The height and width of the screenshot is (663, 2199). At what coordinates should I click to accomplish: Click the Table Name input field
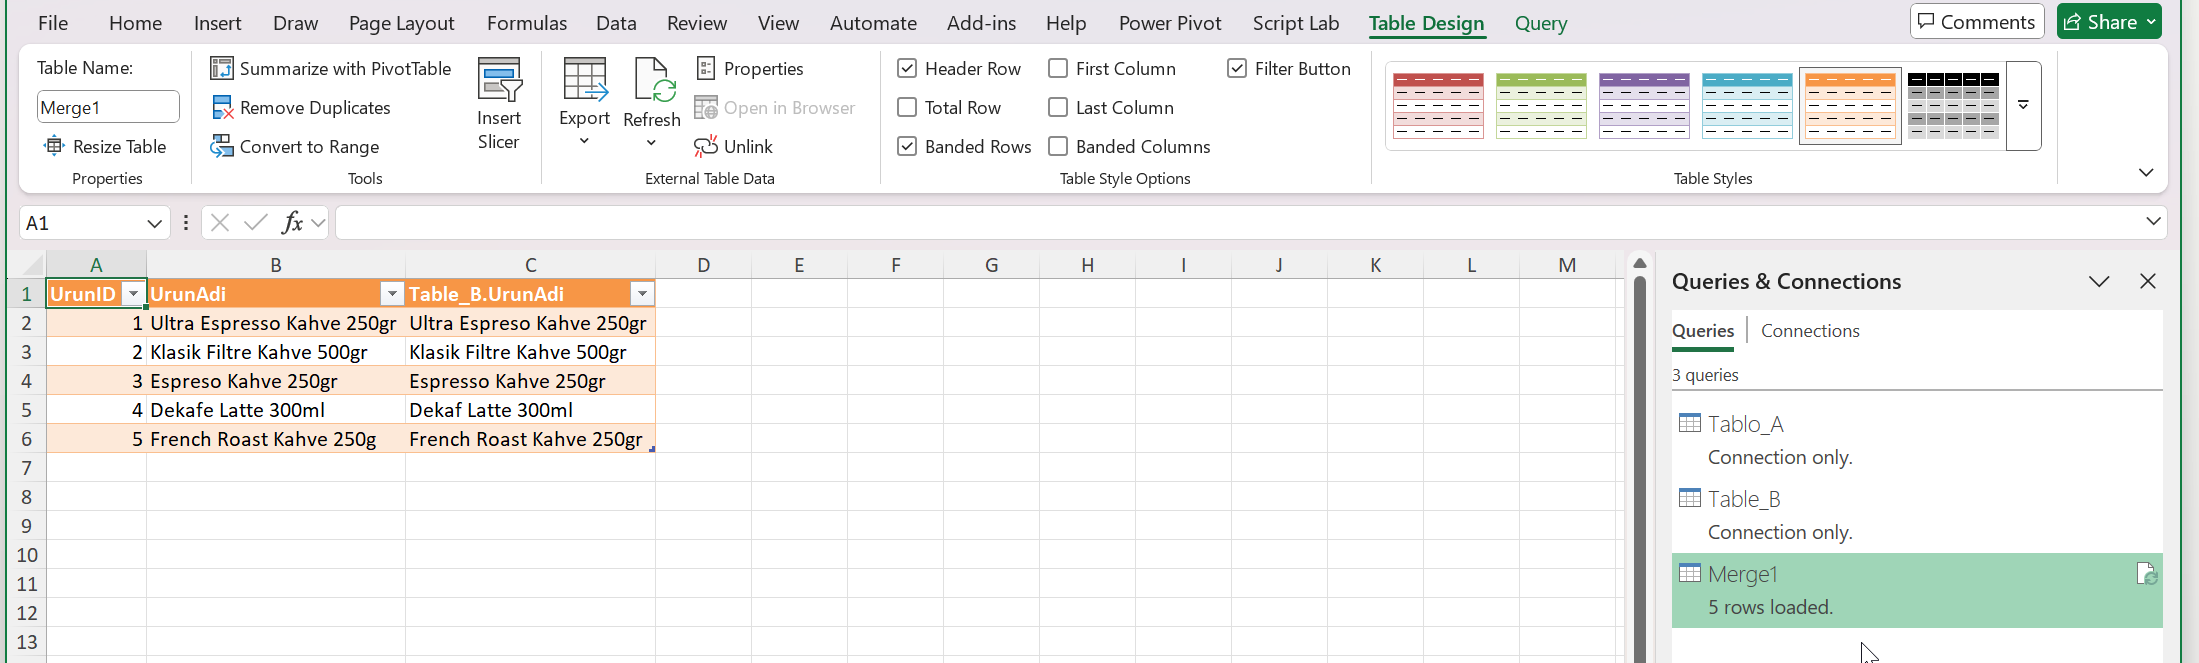click(x=108, y=108)
